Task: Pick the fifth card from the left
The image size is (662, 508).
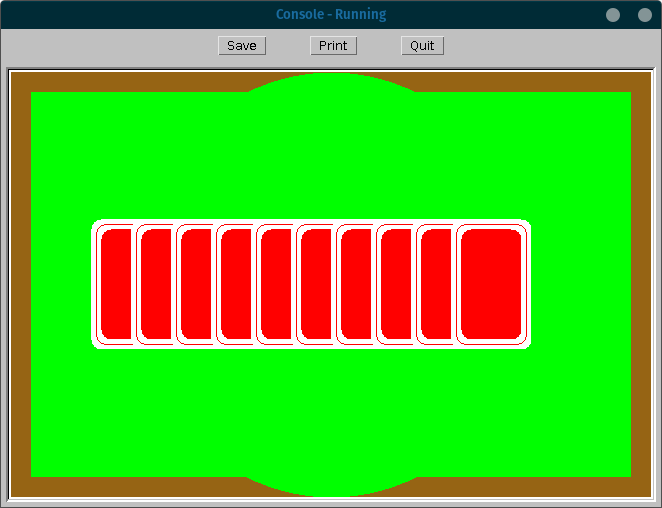Action: tap(274, 285)
